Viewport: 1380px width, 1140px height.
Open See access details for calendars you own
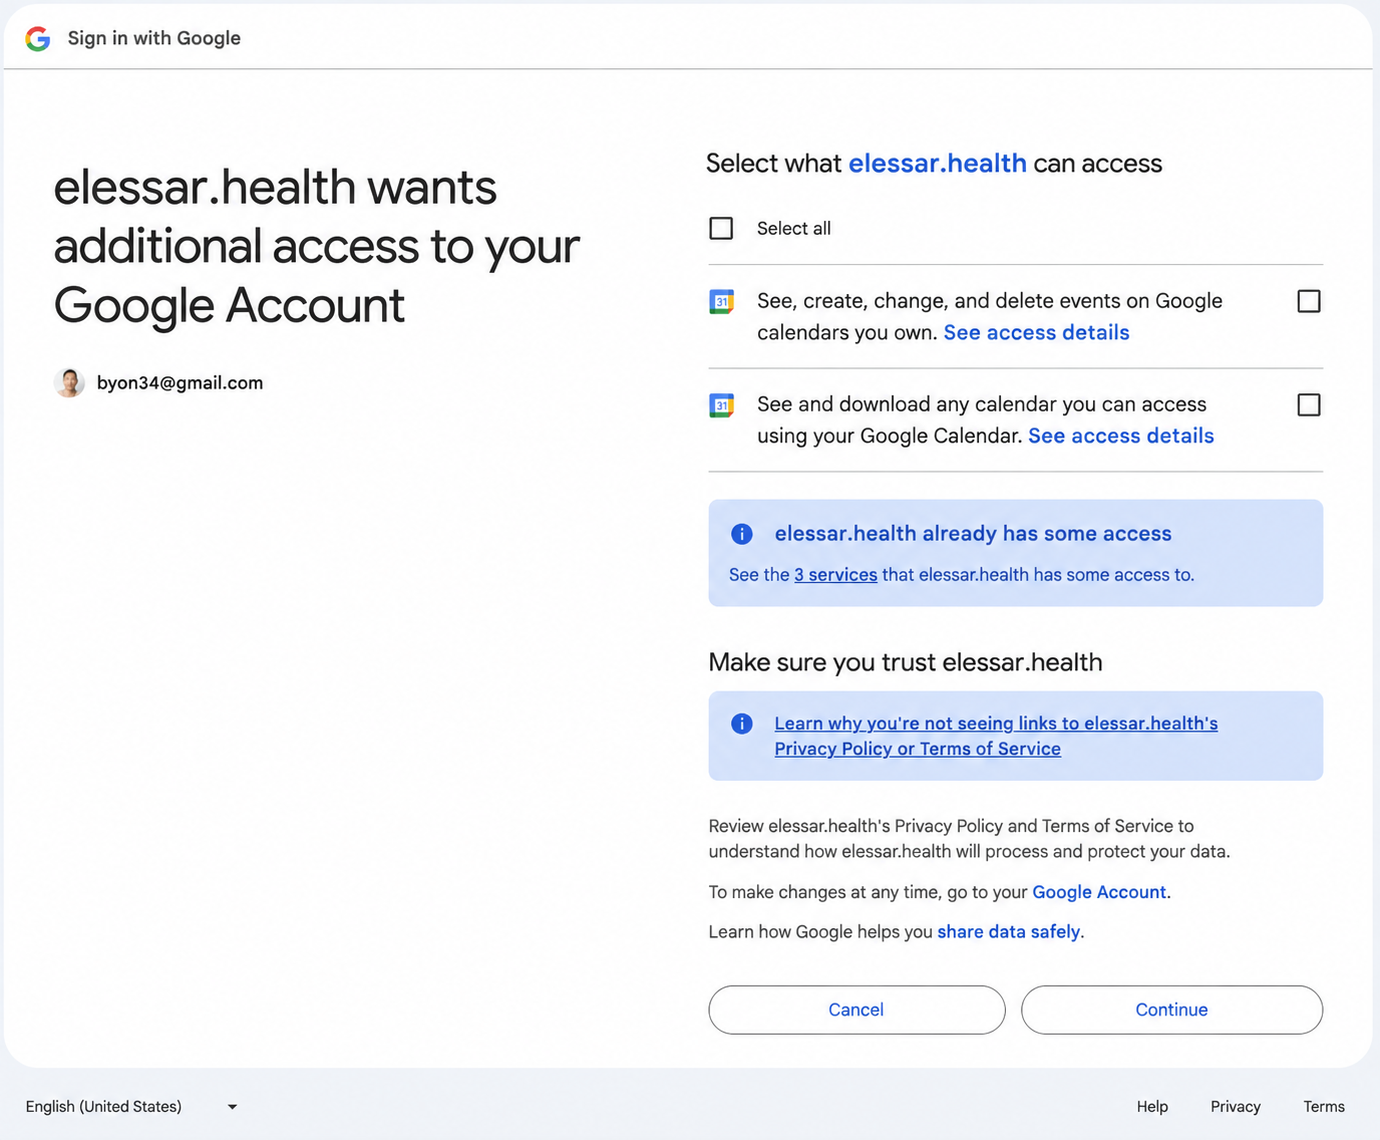(x=1036, y=333)
